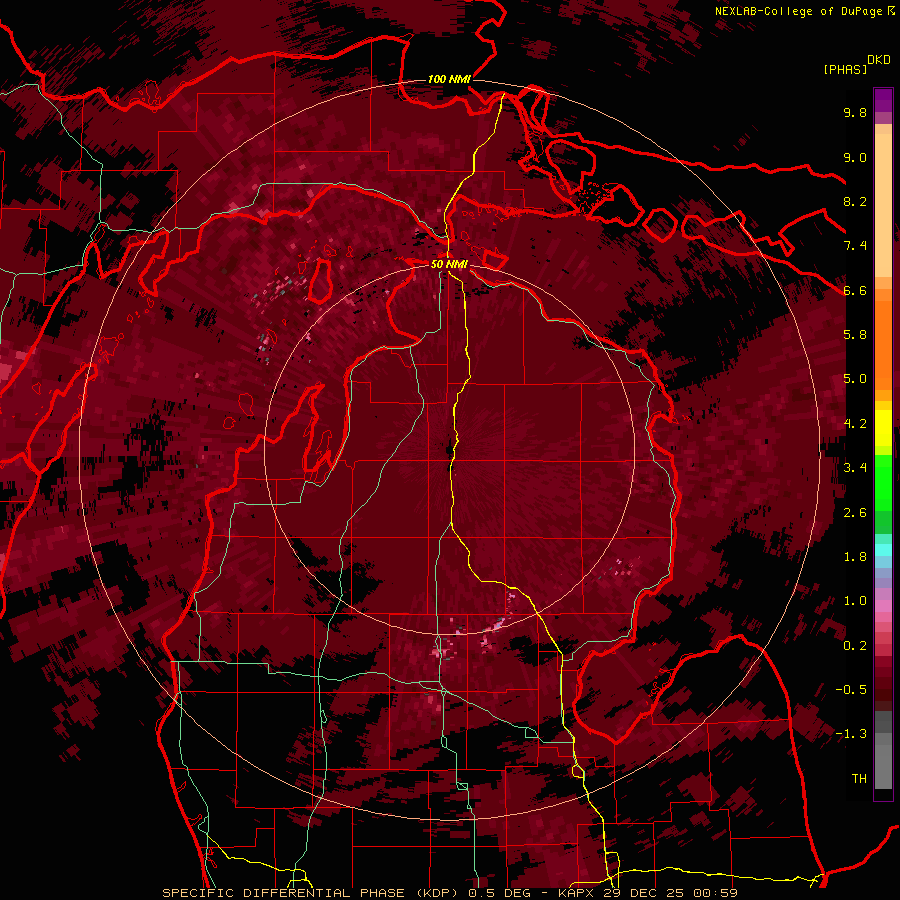Click the 6.6 value on the color scale
900x900 pixels.
(x=855, y=290)
